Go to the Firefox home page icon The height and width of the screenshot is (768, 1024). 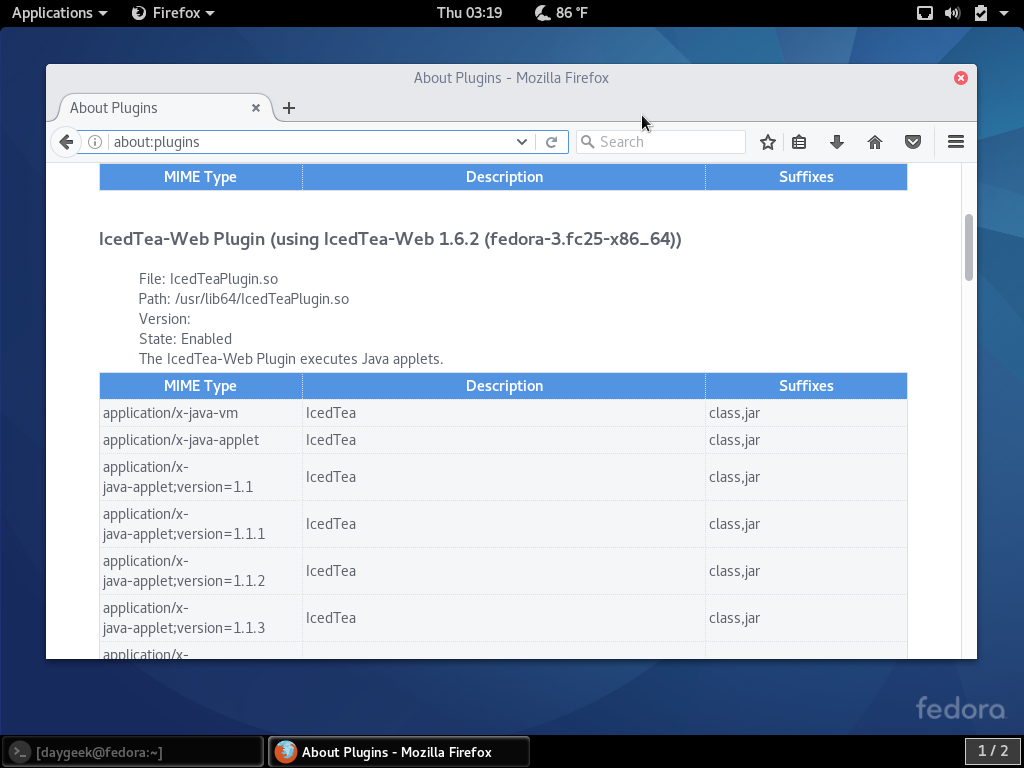pyautogui.click(x=874, y=142)
